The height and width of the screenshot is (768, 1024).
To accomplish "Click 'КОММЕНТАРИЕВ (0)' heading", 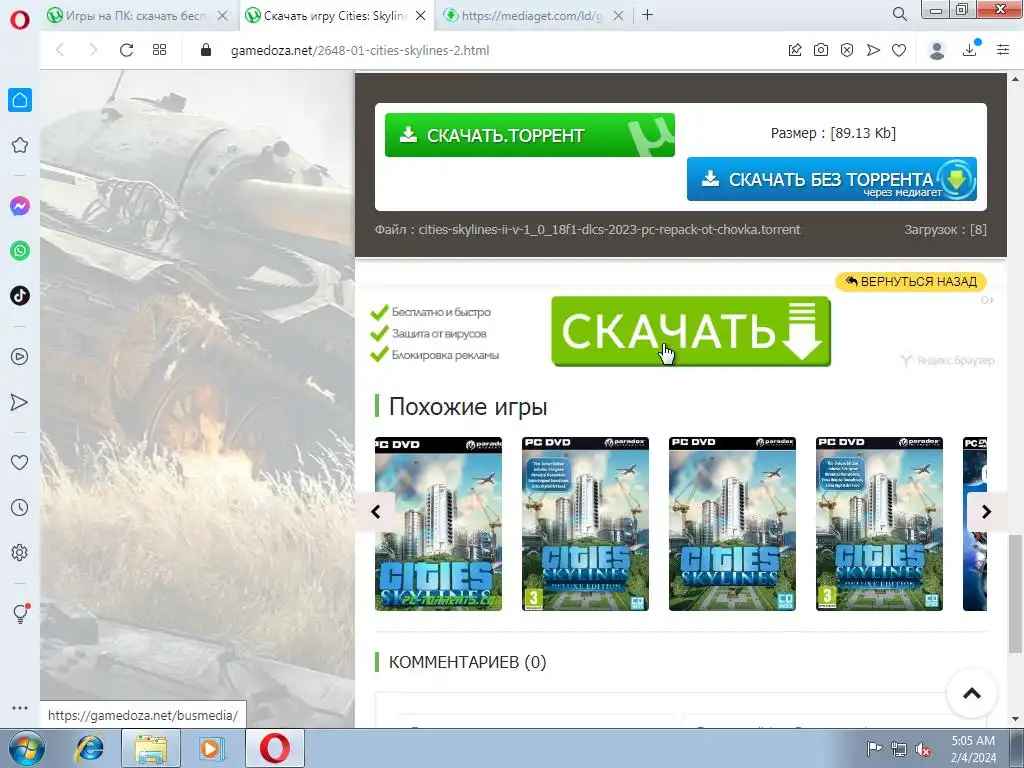I will pos(467,662).
